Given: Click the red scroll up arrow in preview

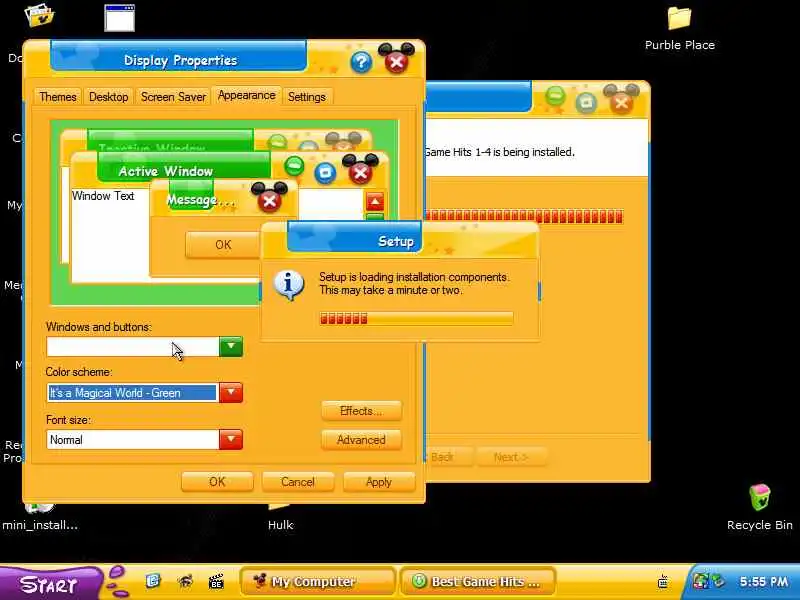Looking at the screenshot, I should [375, 202].
